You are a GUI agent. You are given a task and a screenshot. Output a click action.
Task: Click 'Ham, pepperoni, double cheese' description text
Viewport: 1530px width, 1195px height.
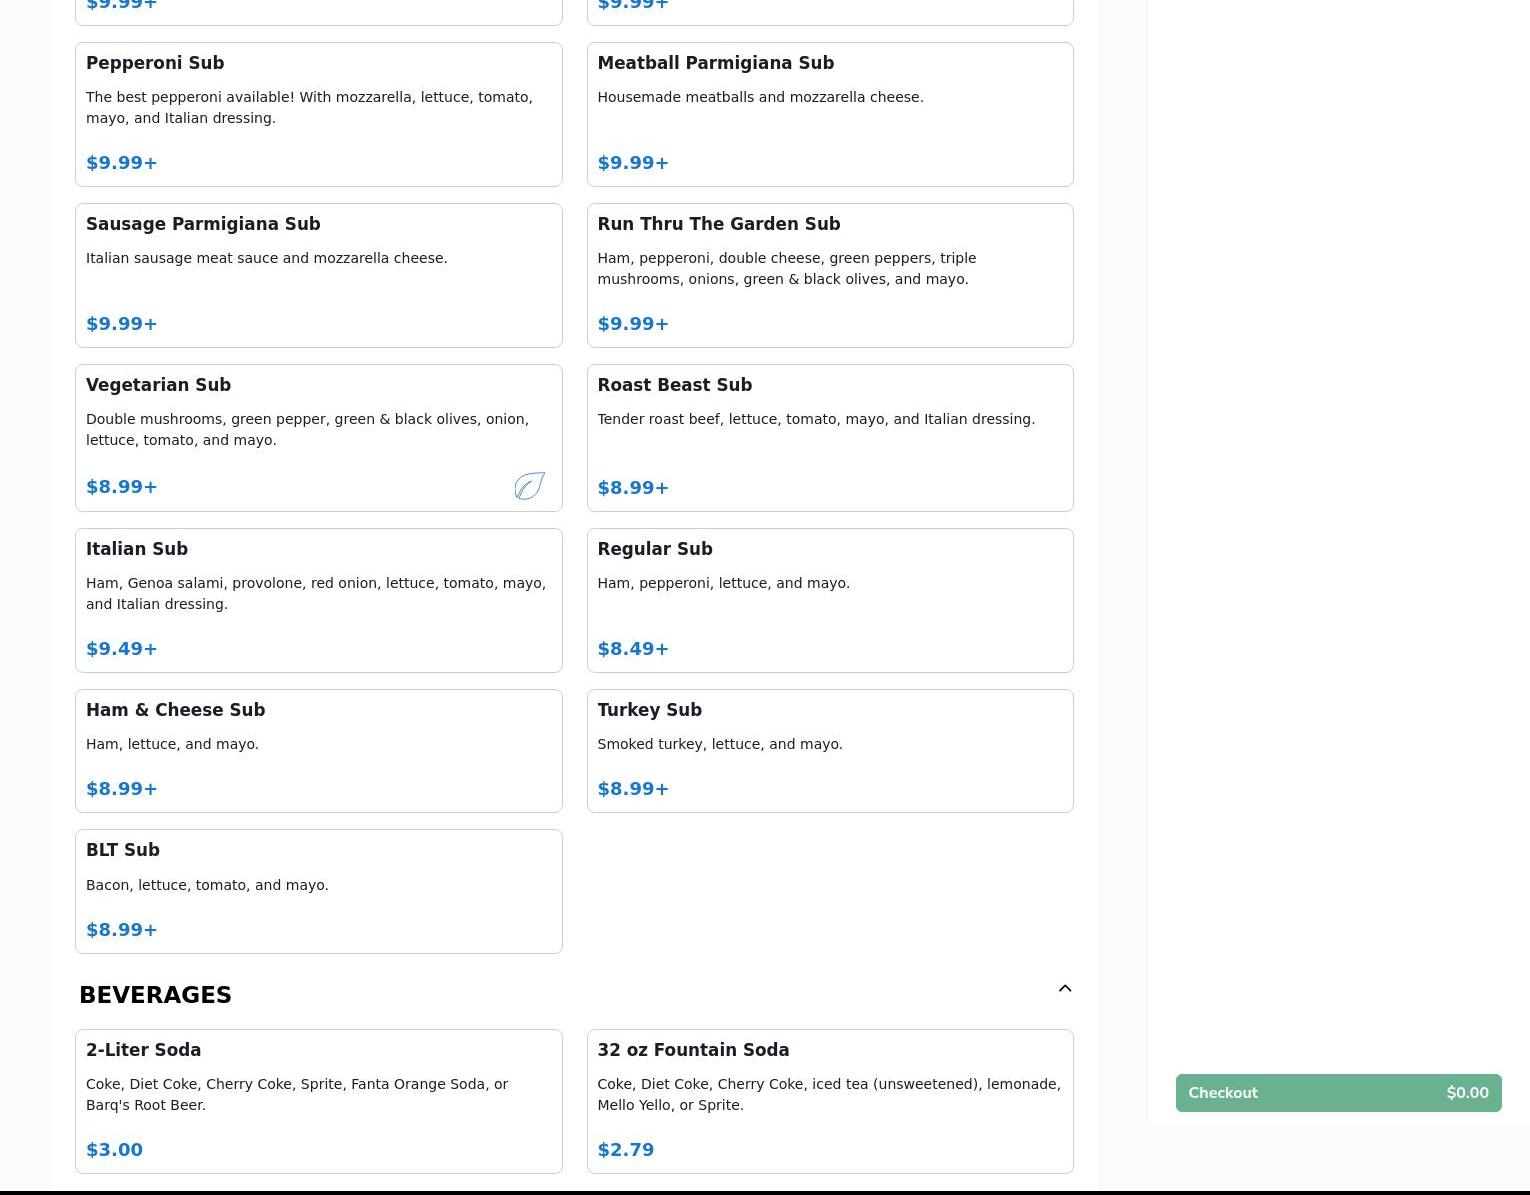[787, 268]
